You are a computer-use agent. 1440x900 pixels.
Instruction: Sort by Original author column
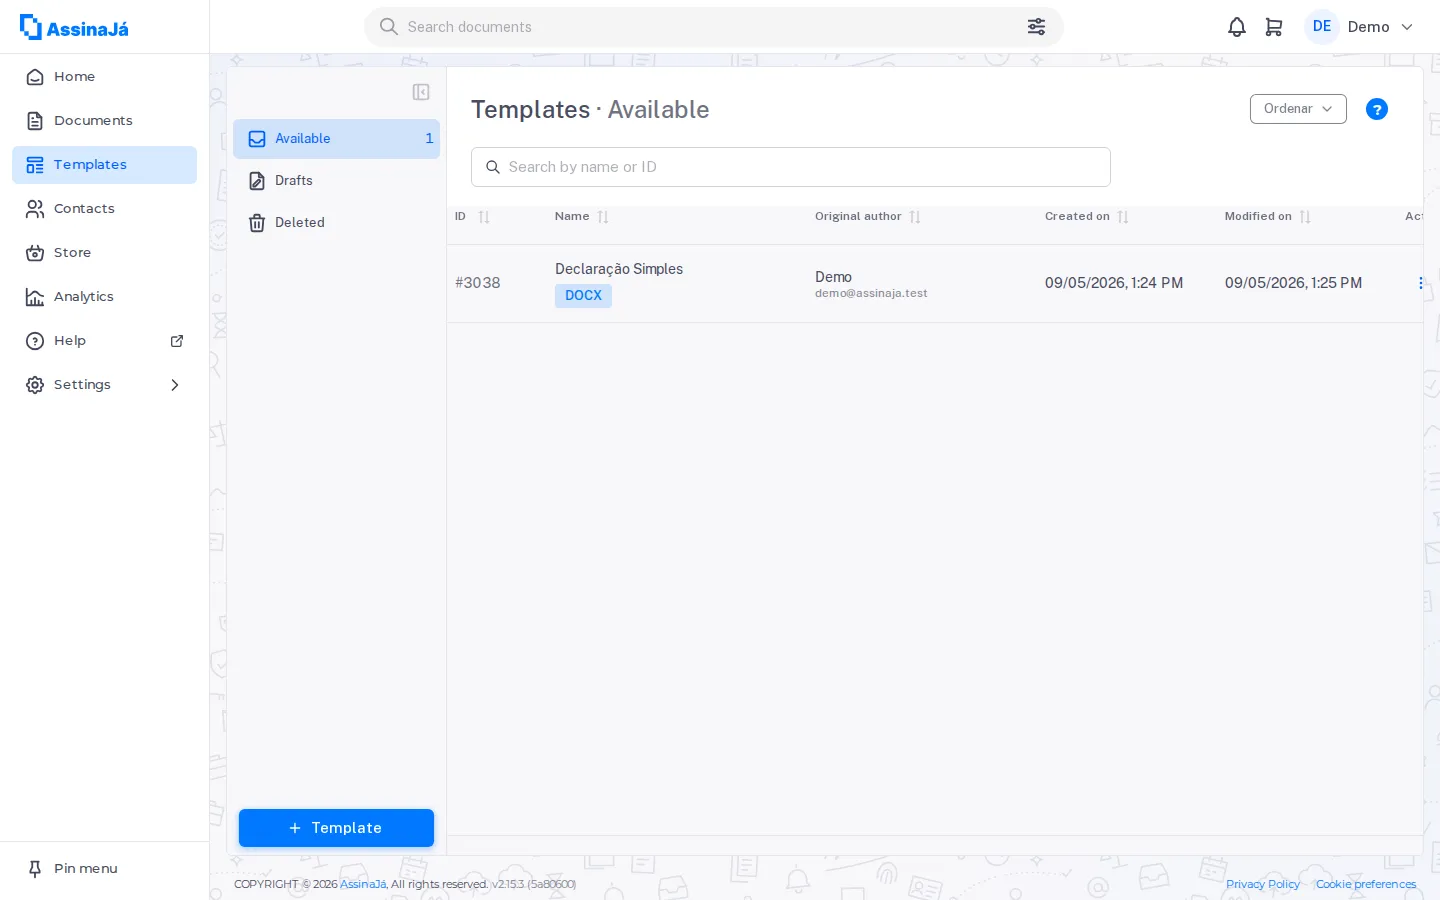915,217
